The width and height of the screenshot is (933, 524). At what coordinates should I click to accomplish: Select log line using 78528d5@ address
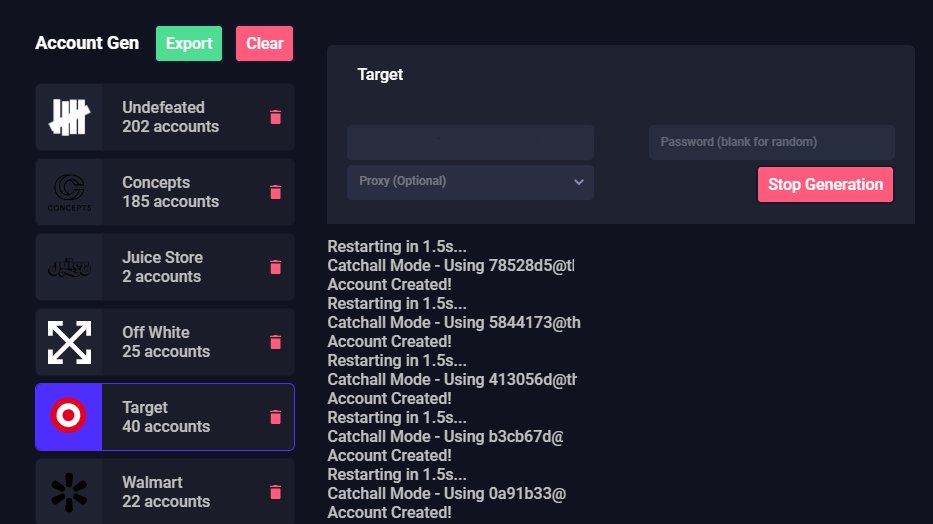click(451, 265)
